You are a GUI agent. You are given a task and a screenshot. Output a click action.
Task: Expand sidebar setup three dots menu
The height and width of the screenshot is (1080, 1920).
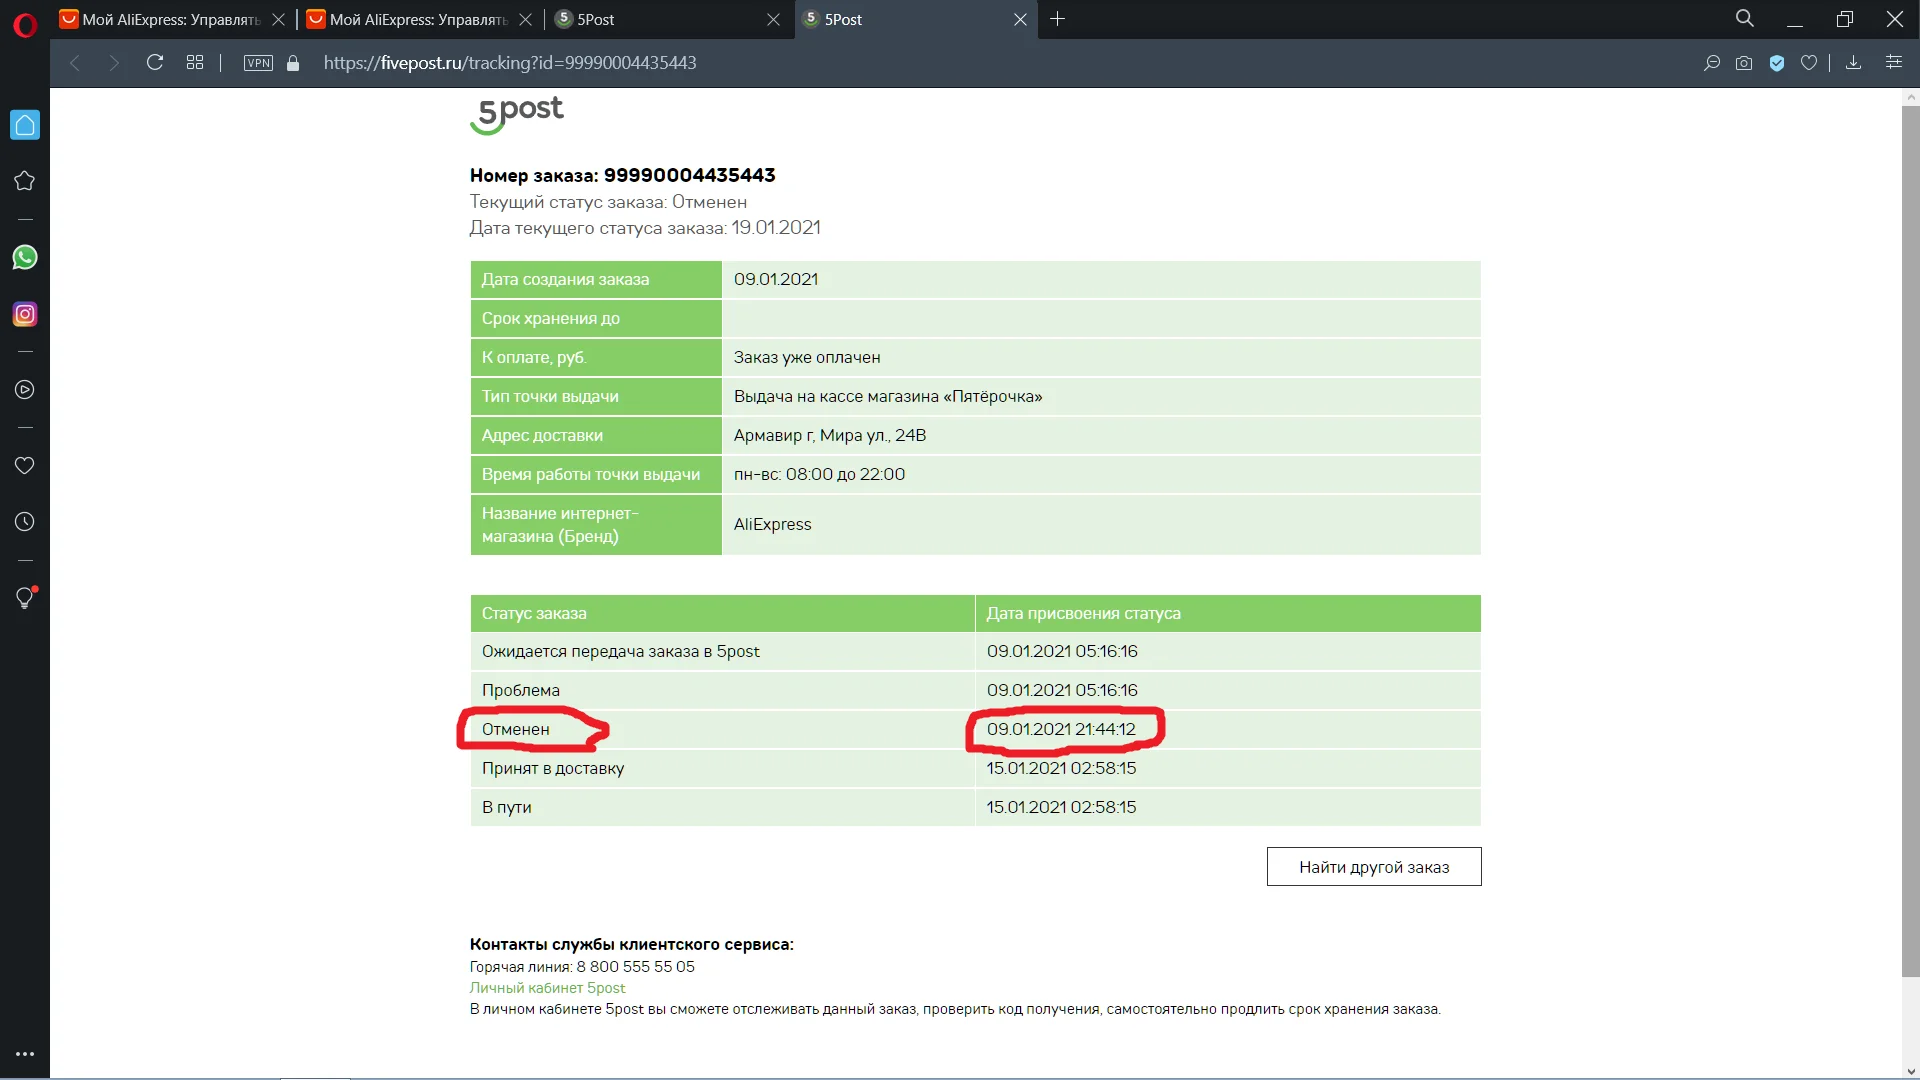click(x=25, y=1054)
